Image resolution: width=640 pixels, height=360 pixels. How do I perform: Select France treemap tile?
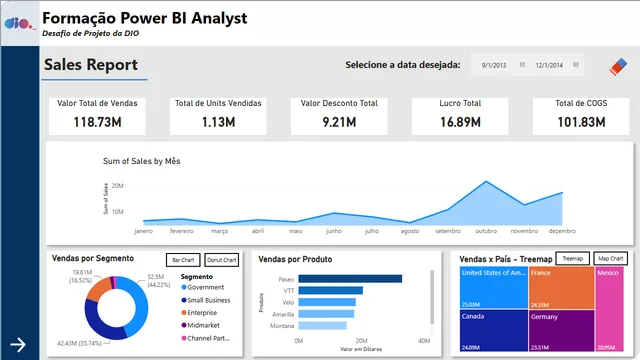[562, 288]
